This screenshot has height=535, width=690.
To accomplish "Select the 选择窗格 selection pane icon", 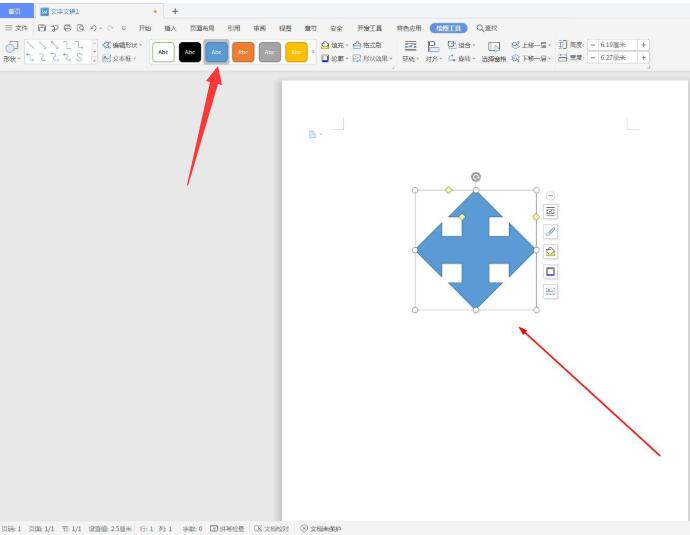I will (494, 49).
